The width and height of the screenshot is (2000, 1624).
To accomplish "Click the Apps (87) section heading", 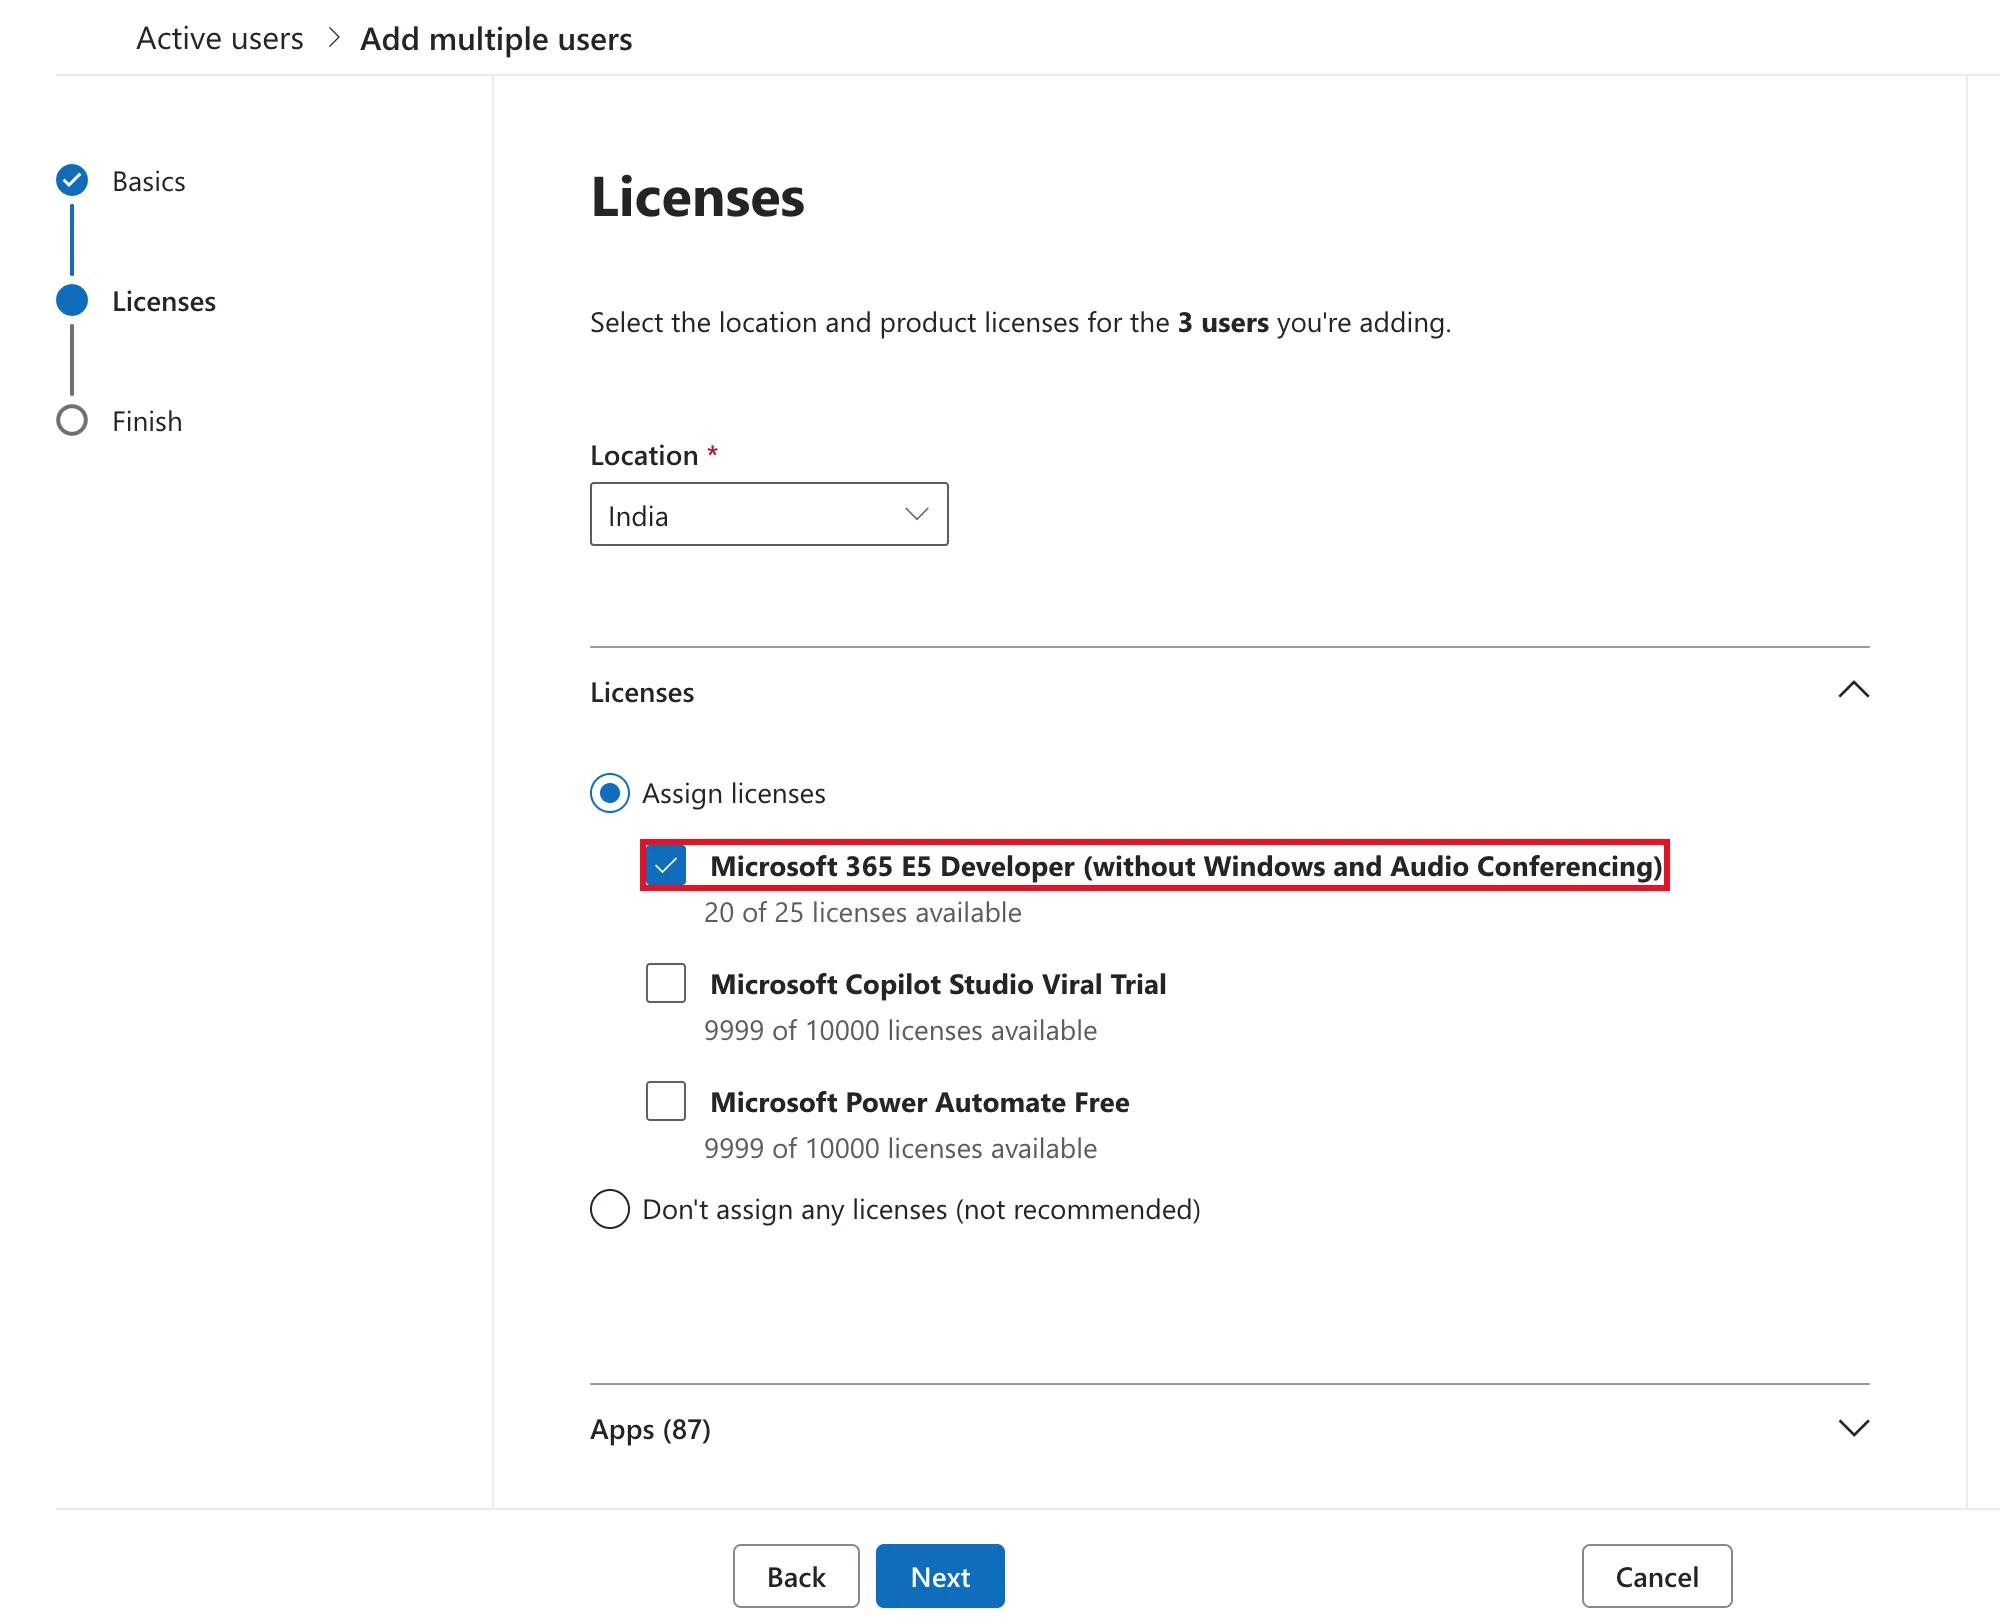I will [650, 1429].
